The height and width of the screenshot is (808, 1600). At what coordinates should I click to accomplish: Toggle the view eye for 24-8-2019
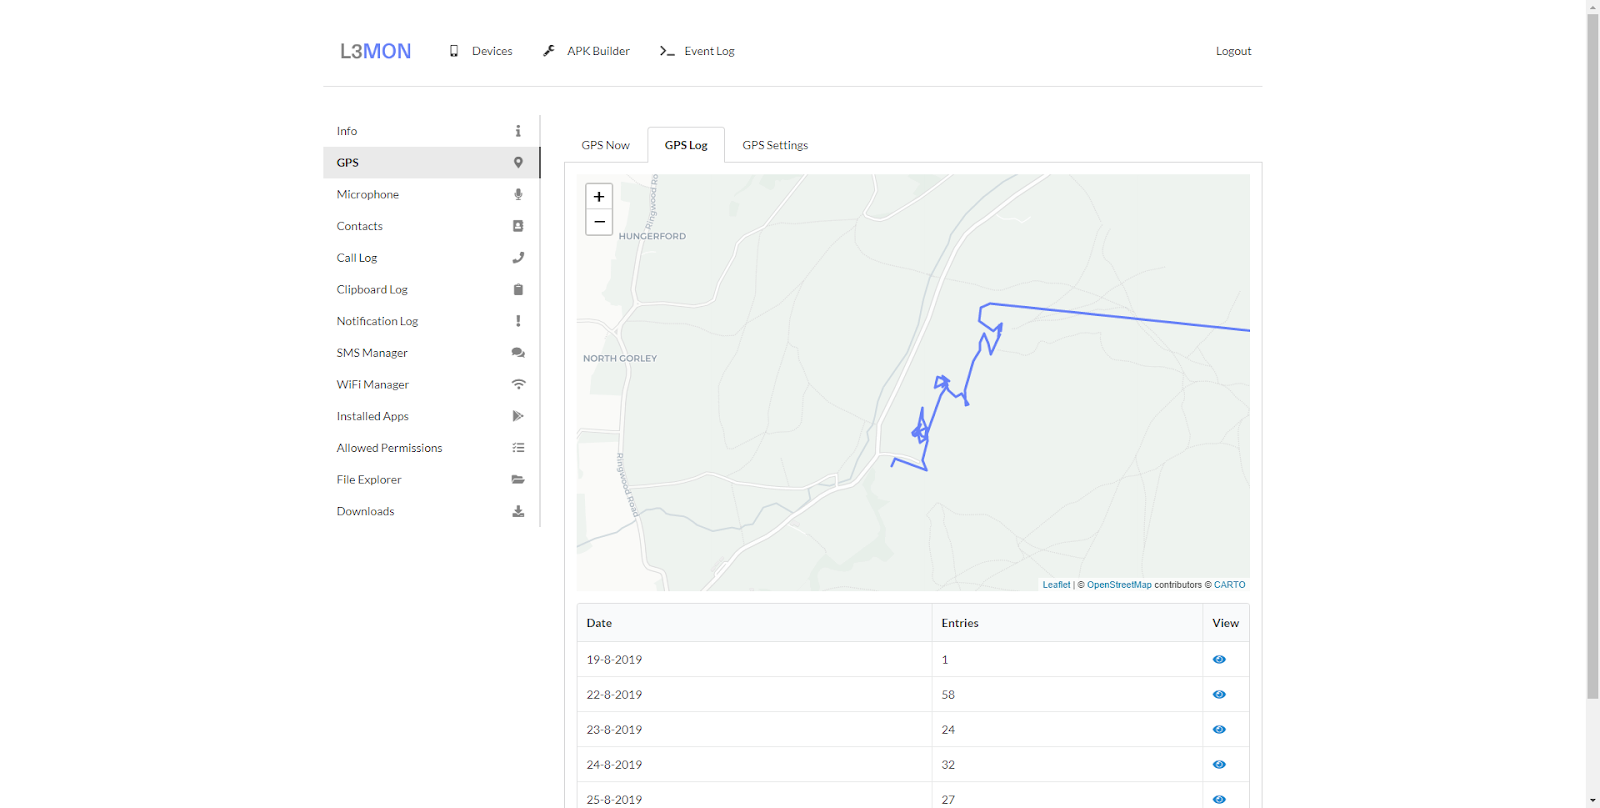[1219, 765]
